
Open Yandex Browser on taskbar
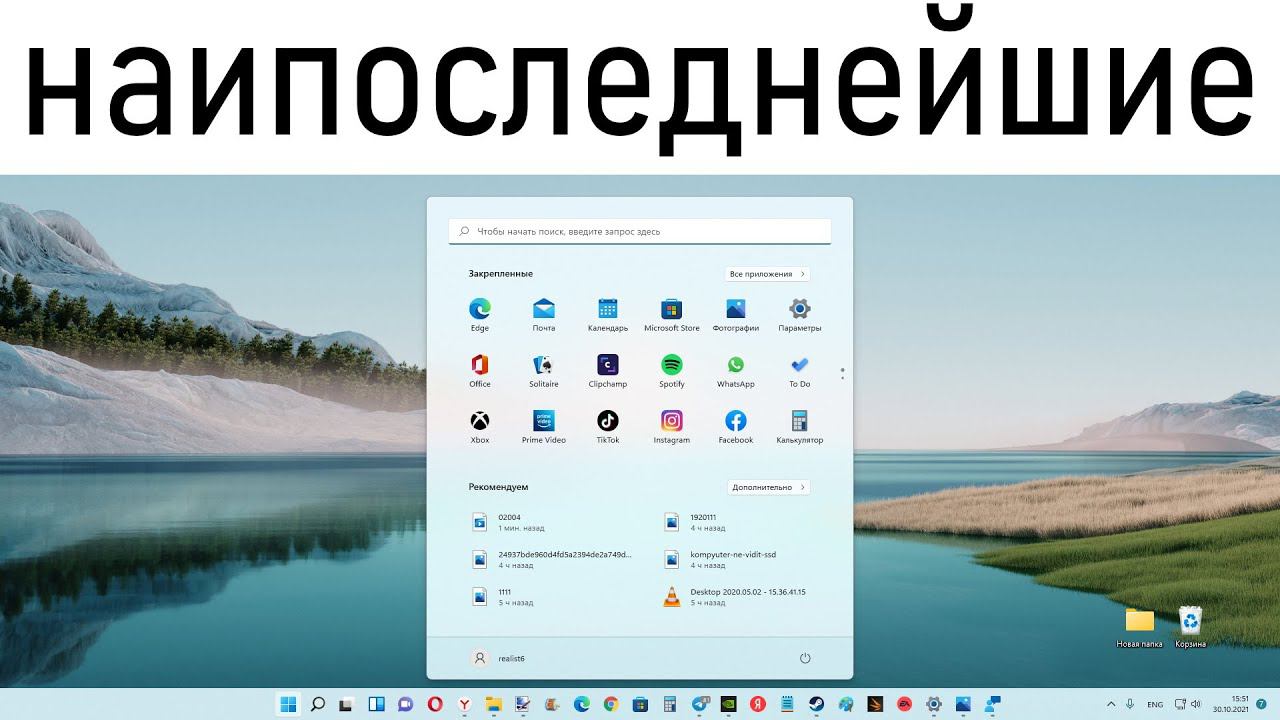(x=465, y=704)
